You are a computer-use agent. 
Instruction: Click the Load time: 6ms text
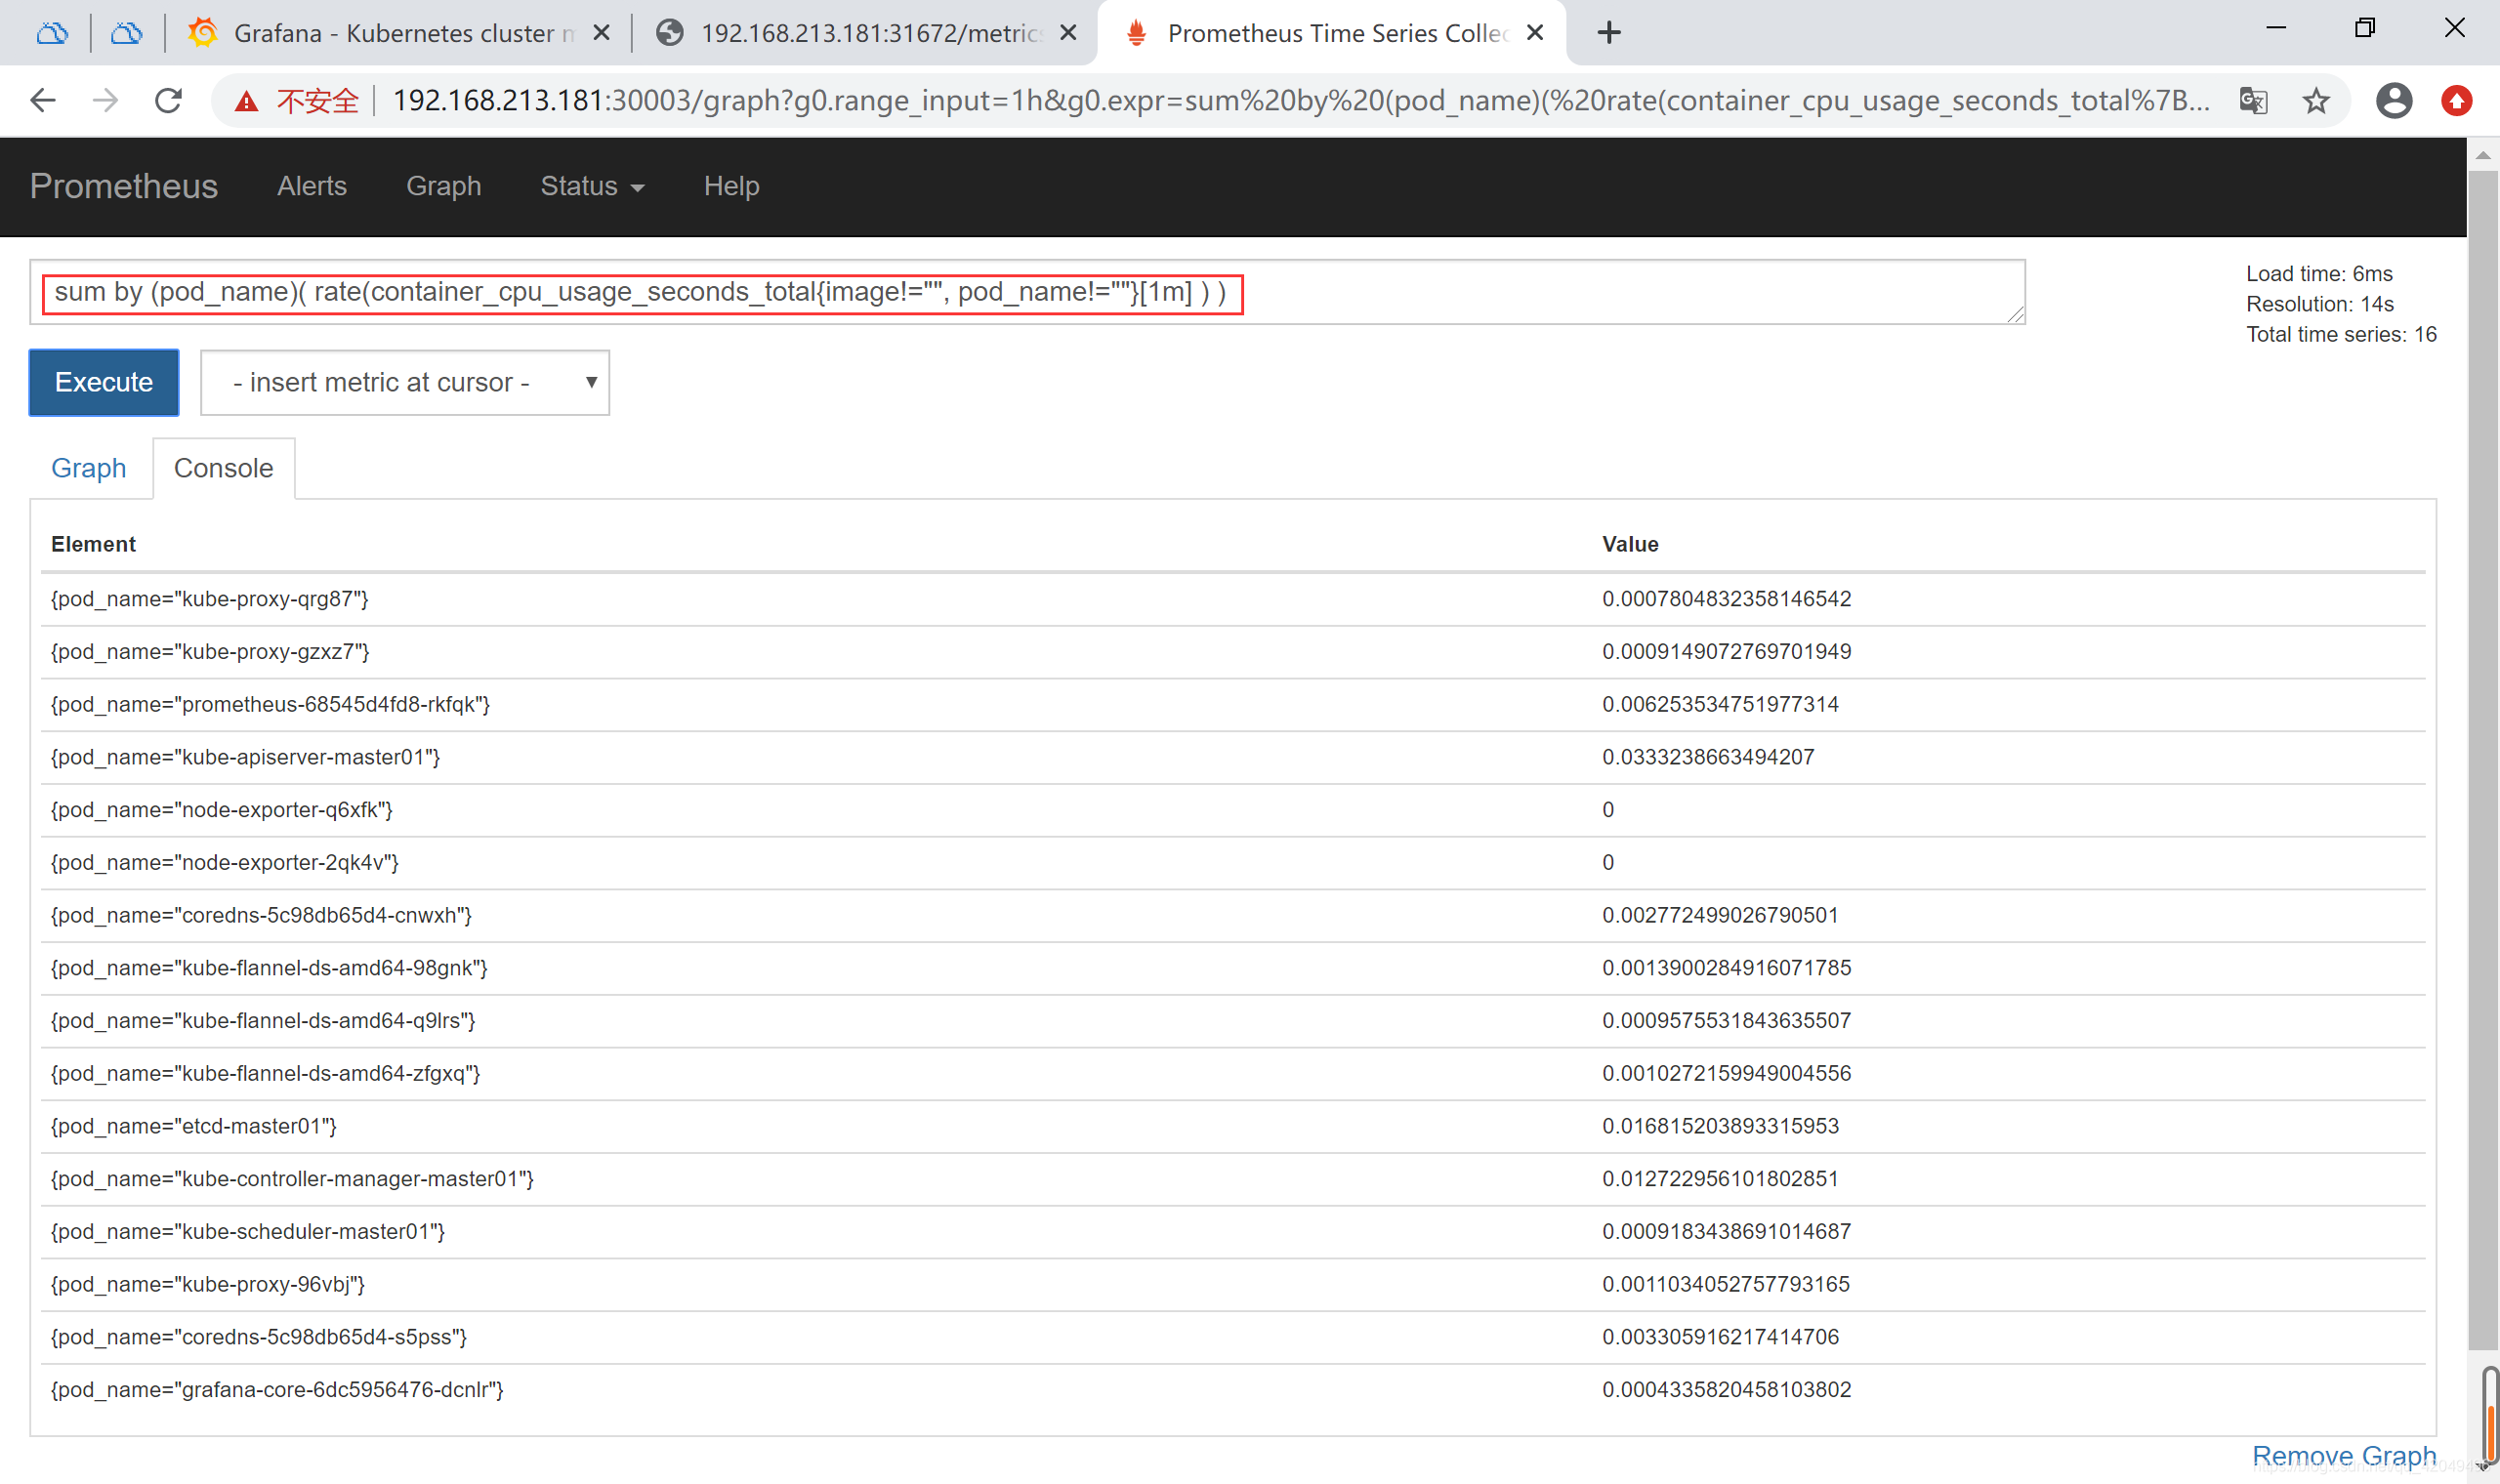(x=2319, y=274)
